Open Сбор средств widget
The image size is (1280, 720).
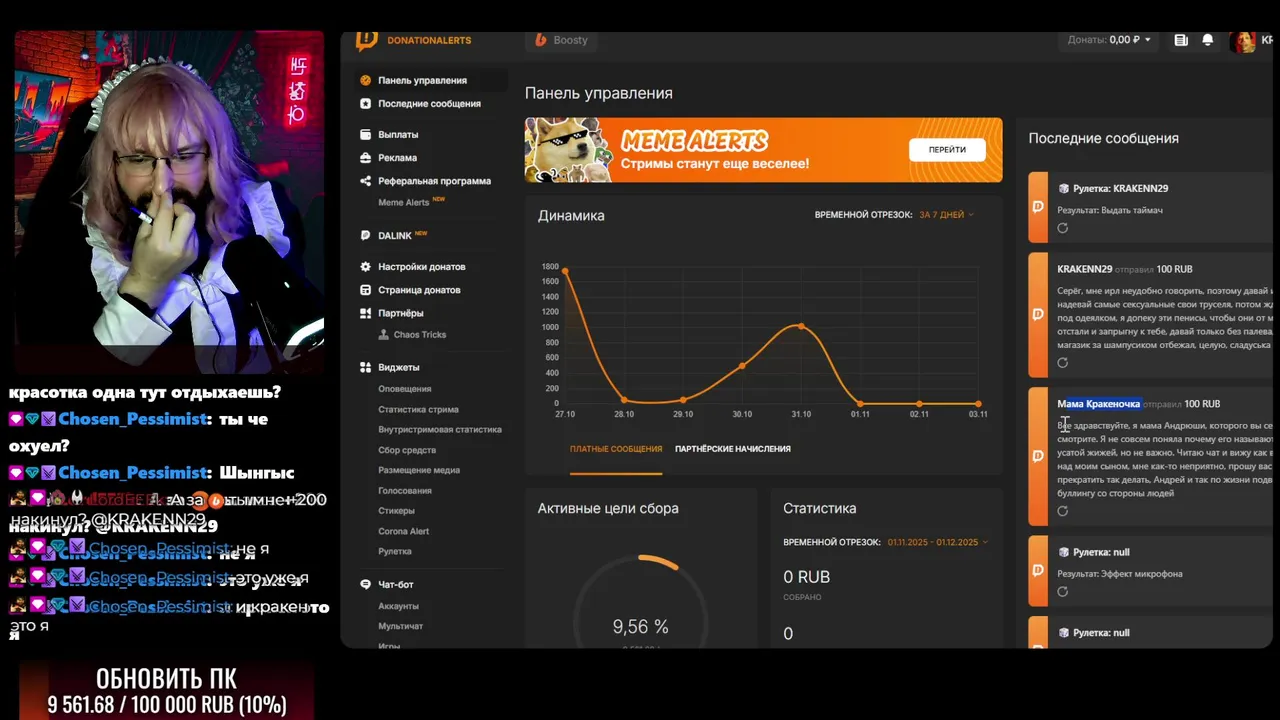click(407, 450)
